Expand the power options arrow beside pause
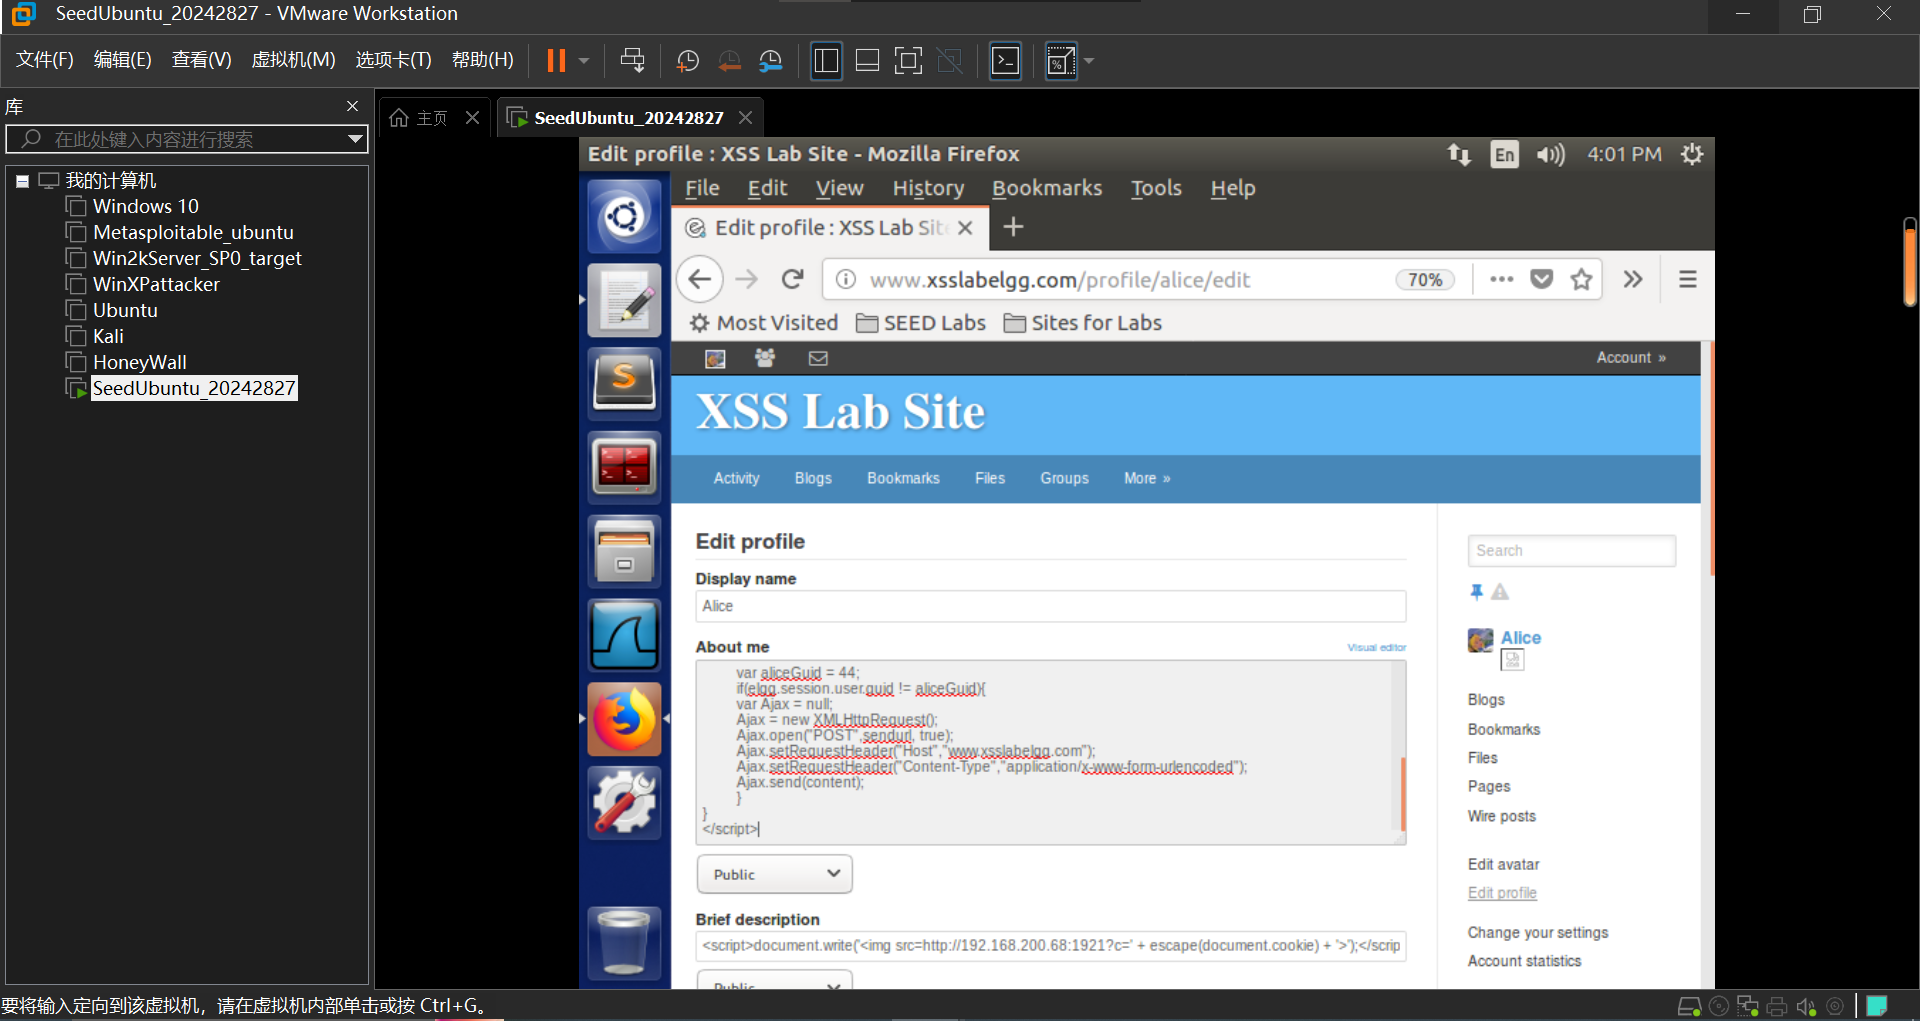Screen dimensions: 1920x1021 click(584, 61)
